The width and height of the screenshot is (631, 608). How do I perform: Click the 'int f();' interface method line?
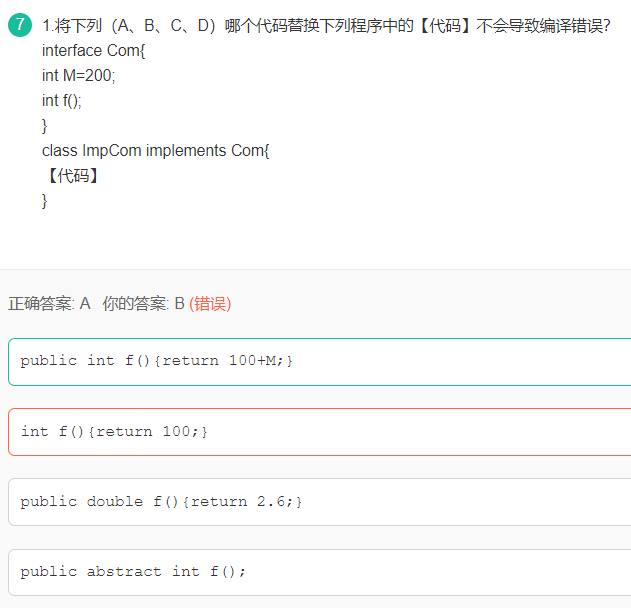coord(62,101)
